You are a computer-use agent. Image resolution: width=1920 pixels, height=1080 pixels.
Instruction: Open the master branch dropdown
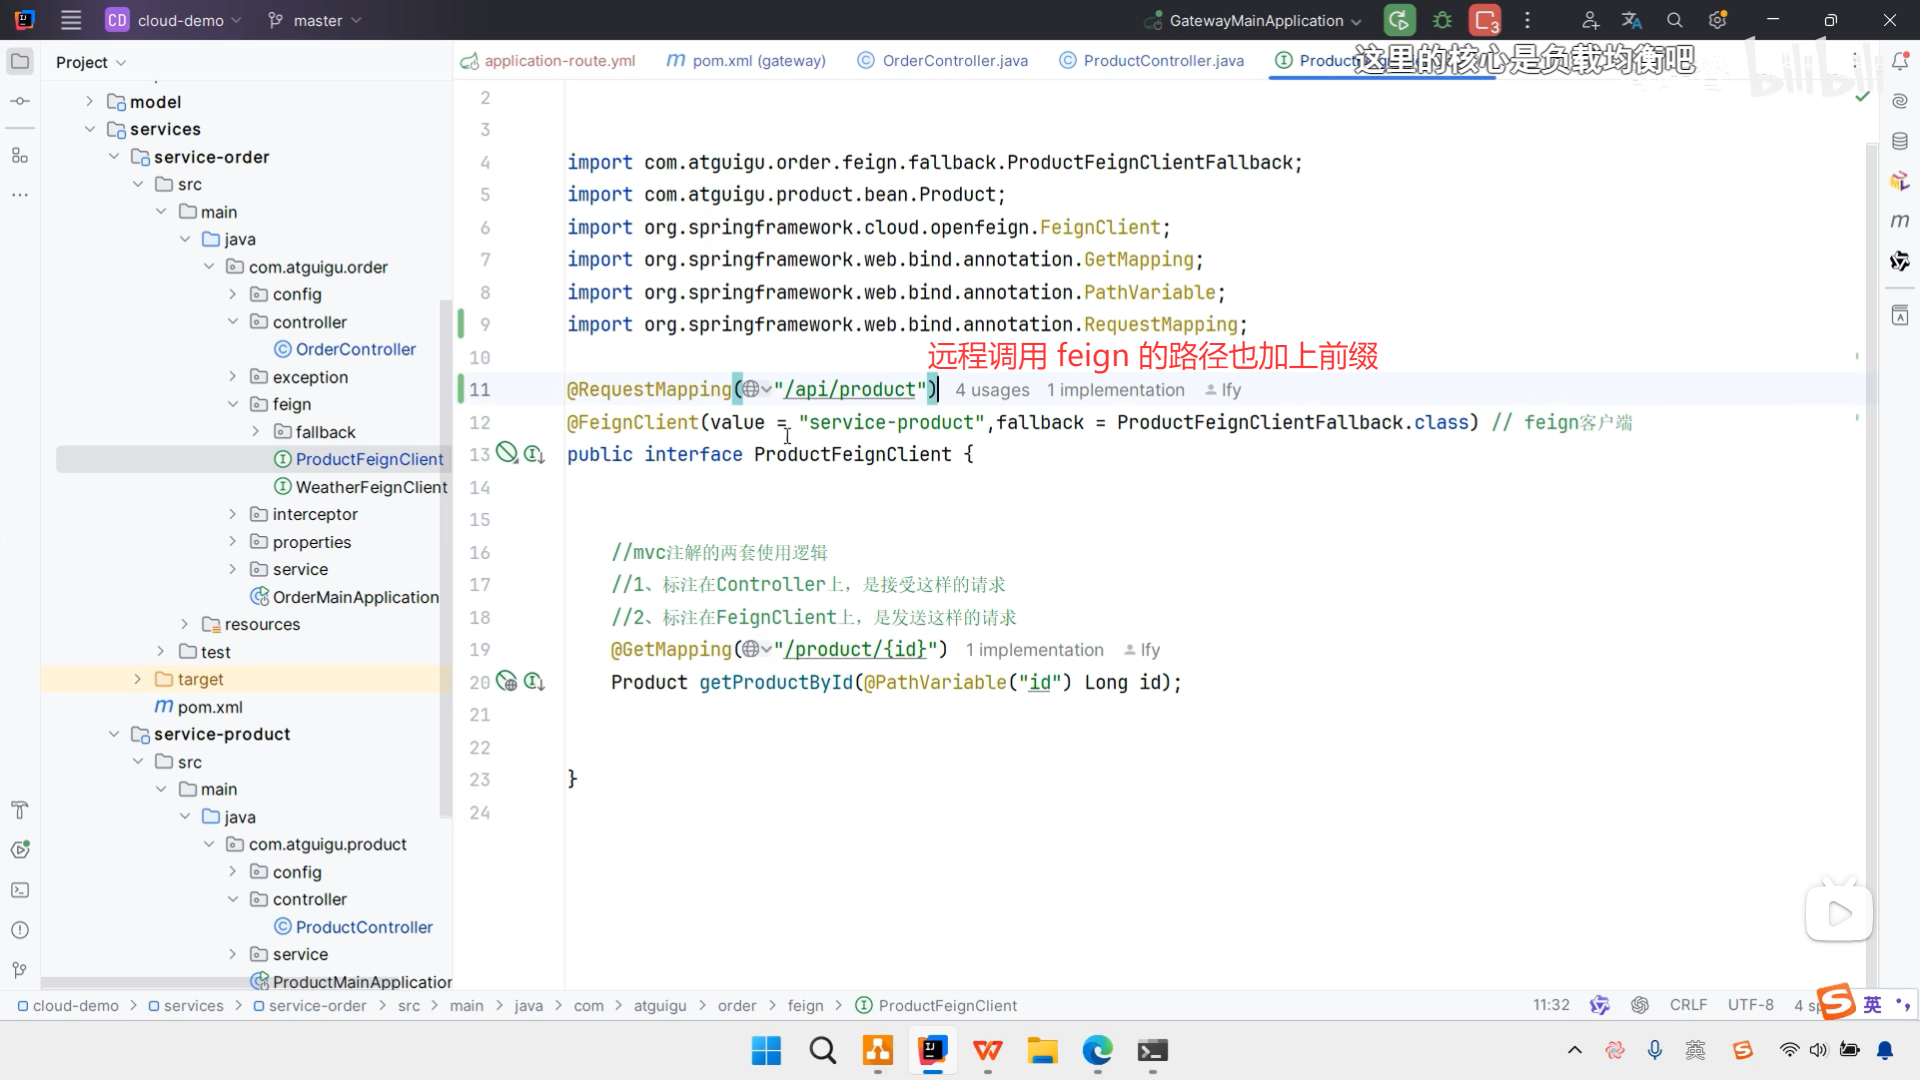click(x=315, y=20)
